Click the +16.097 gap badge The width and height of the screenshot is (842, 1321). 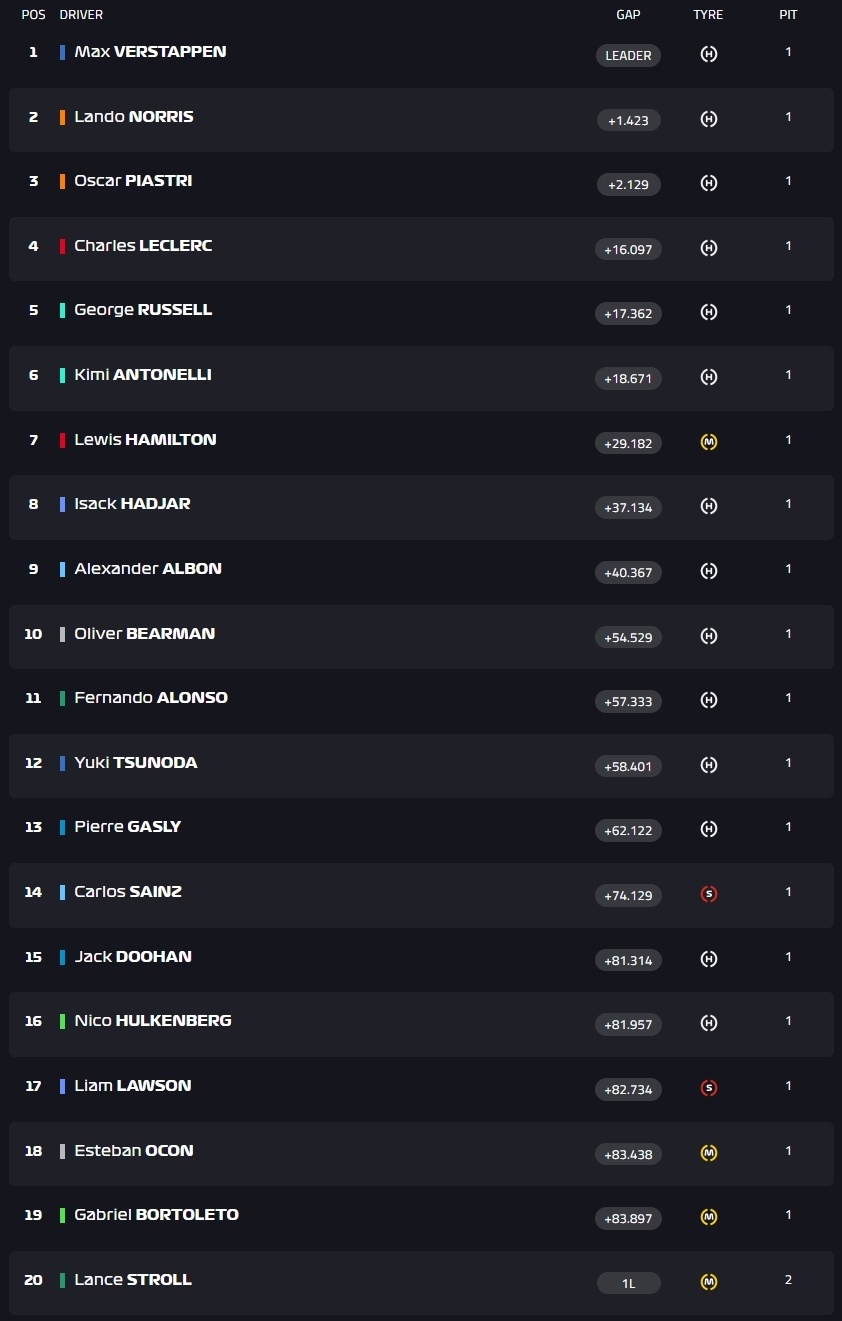(628, 249)
